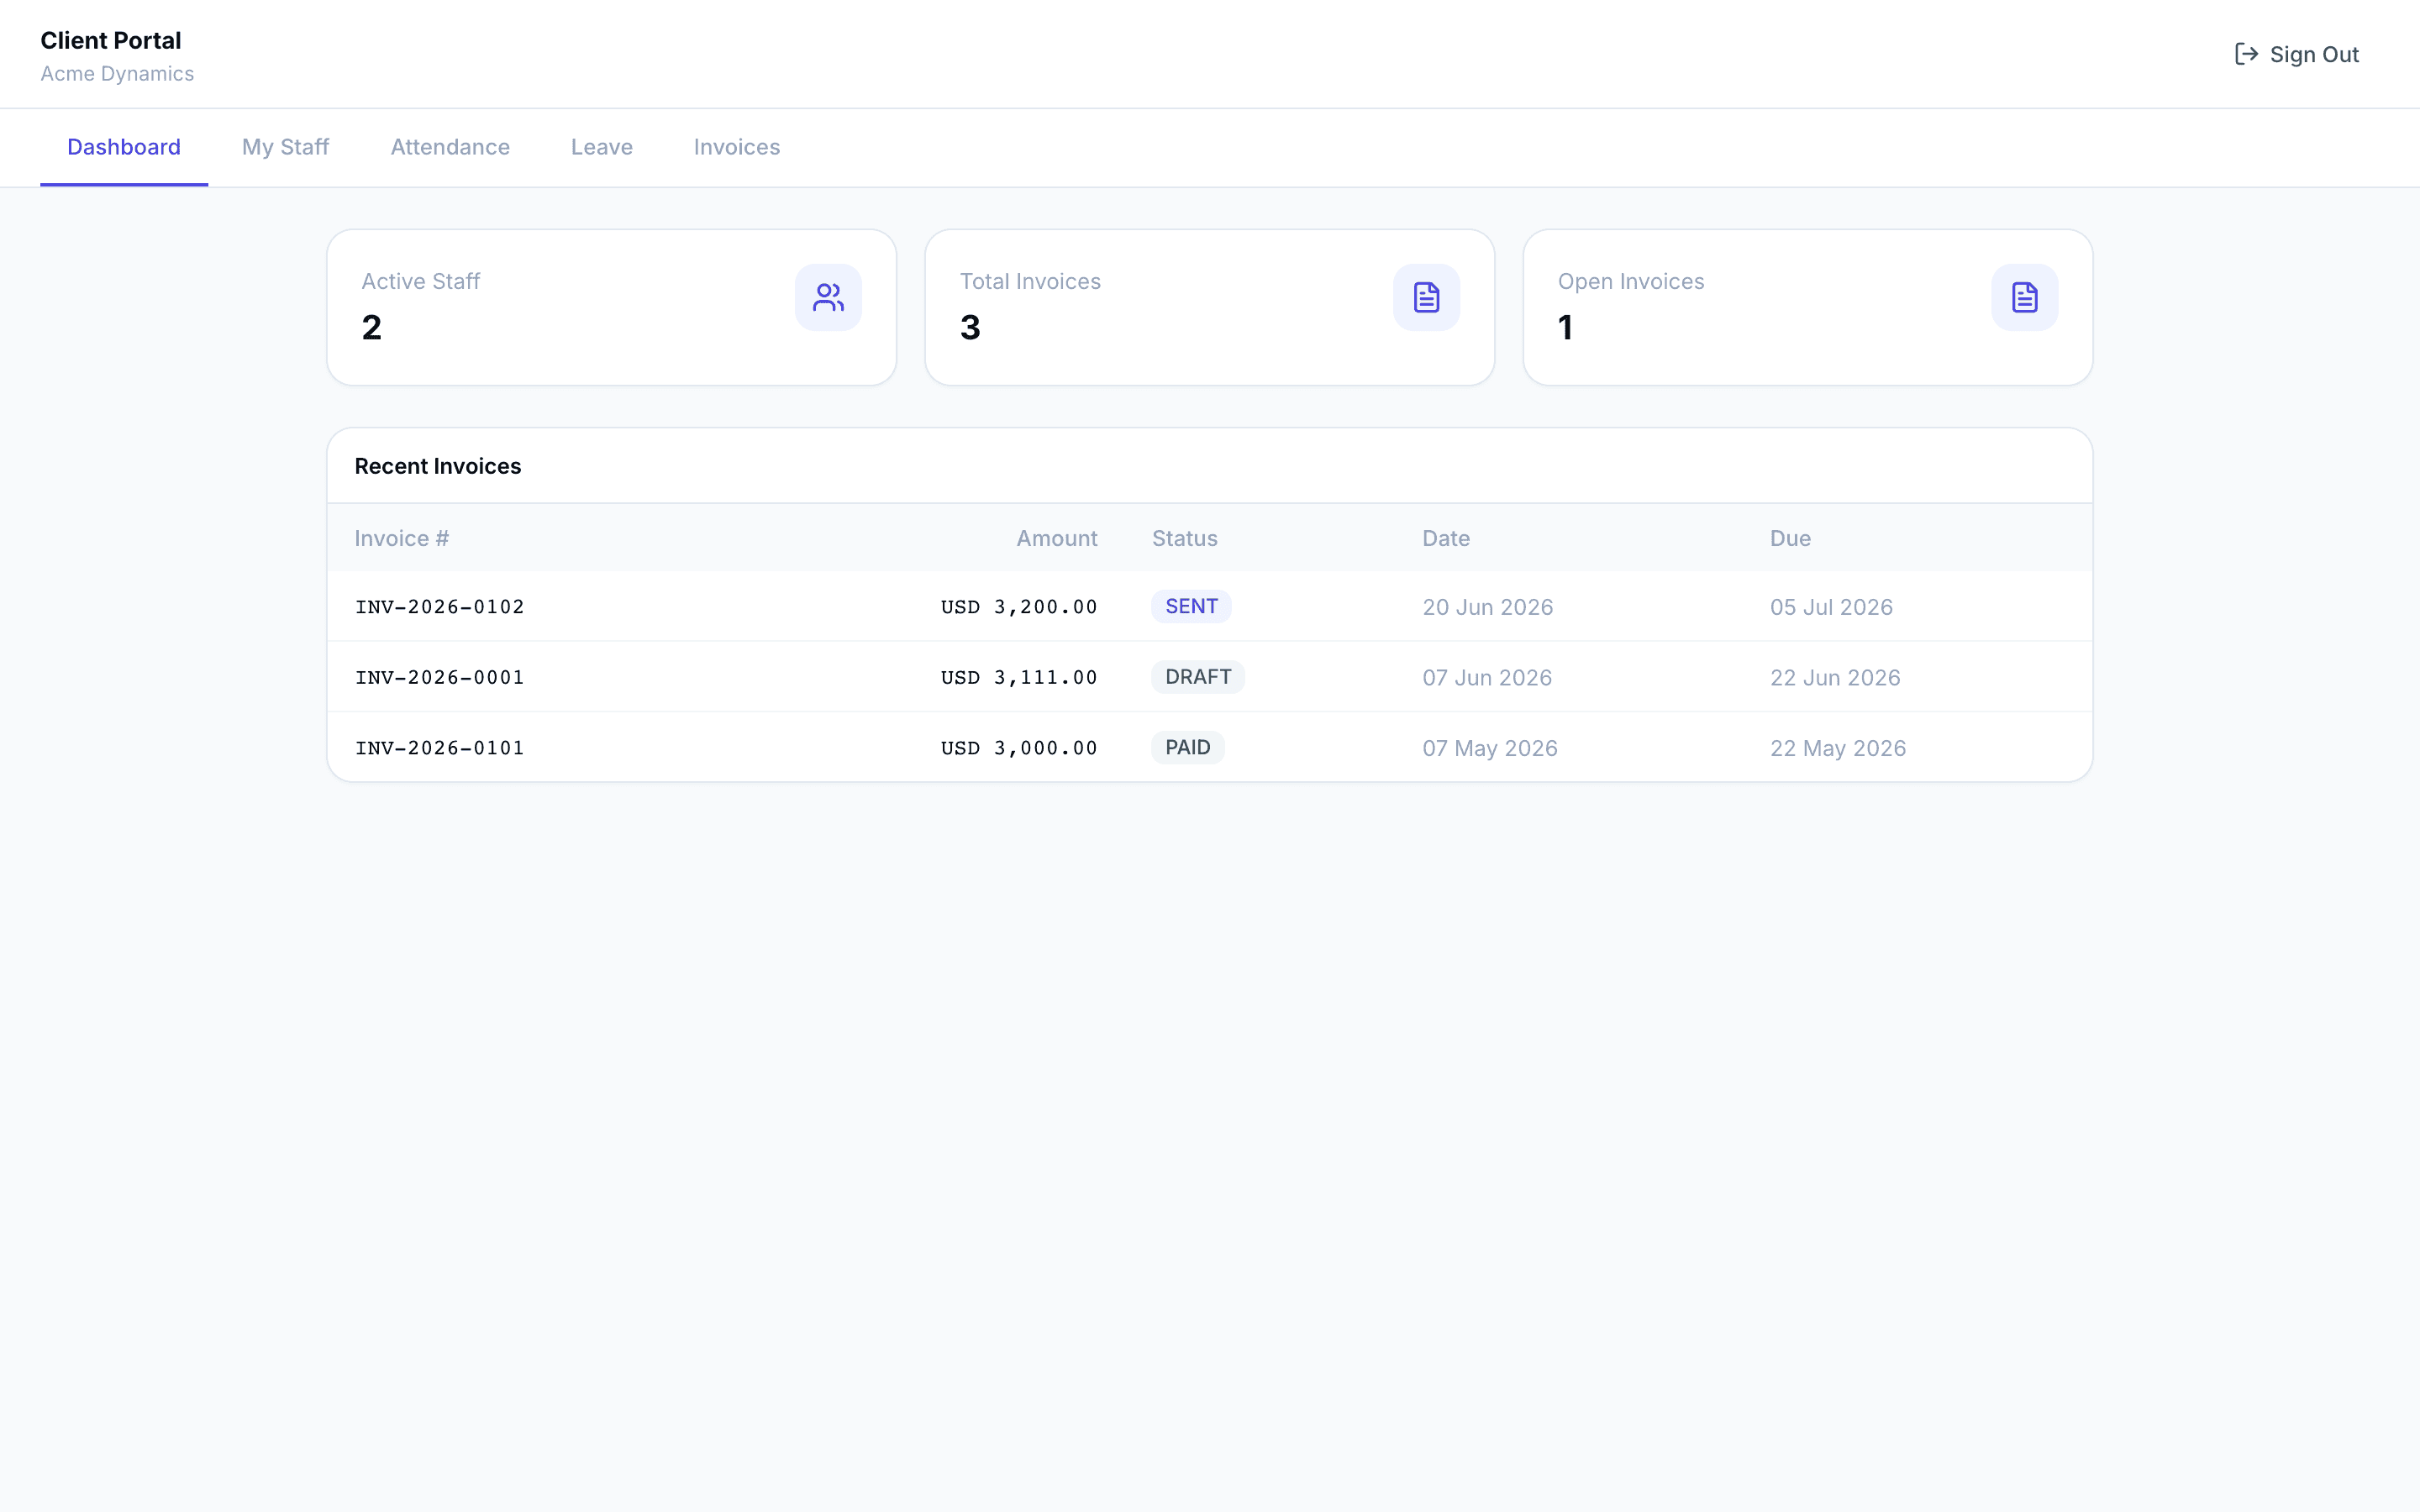Go to the Attendance tab
This screenshot has width=2420, height=1512.
[x=450, y=147]
